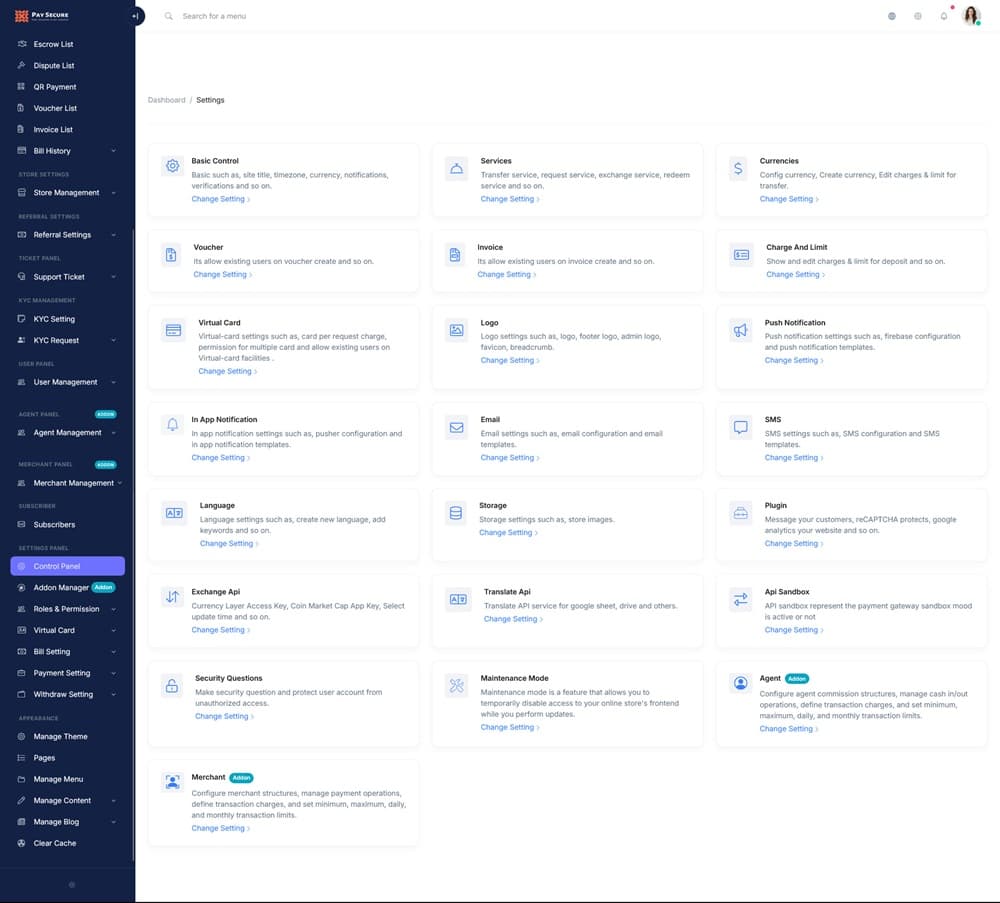Click Change Setting link under Plugin
1000x903 pixels.
tap(791, 544)
